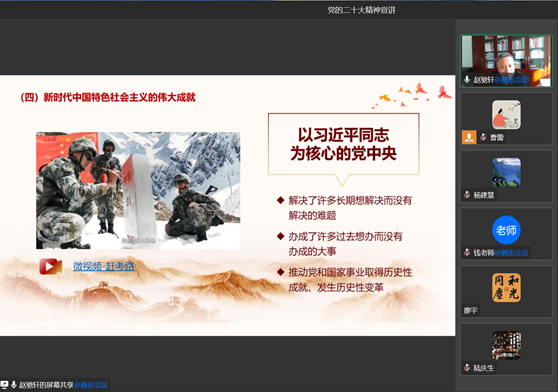Select 赵驰轩 presenter video tile
Image resolution: width=558 pixels, height=392 pixels.
point(506,61)
